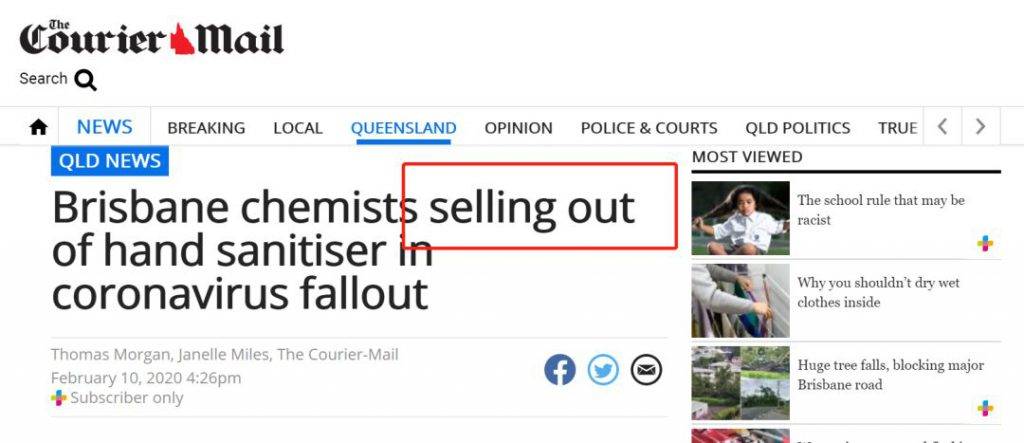Go to the home icon in navigation
This screenshot has width=1024, height=443.
point(39,127)
